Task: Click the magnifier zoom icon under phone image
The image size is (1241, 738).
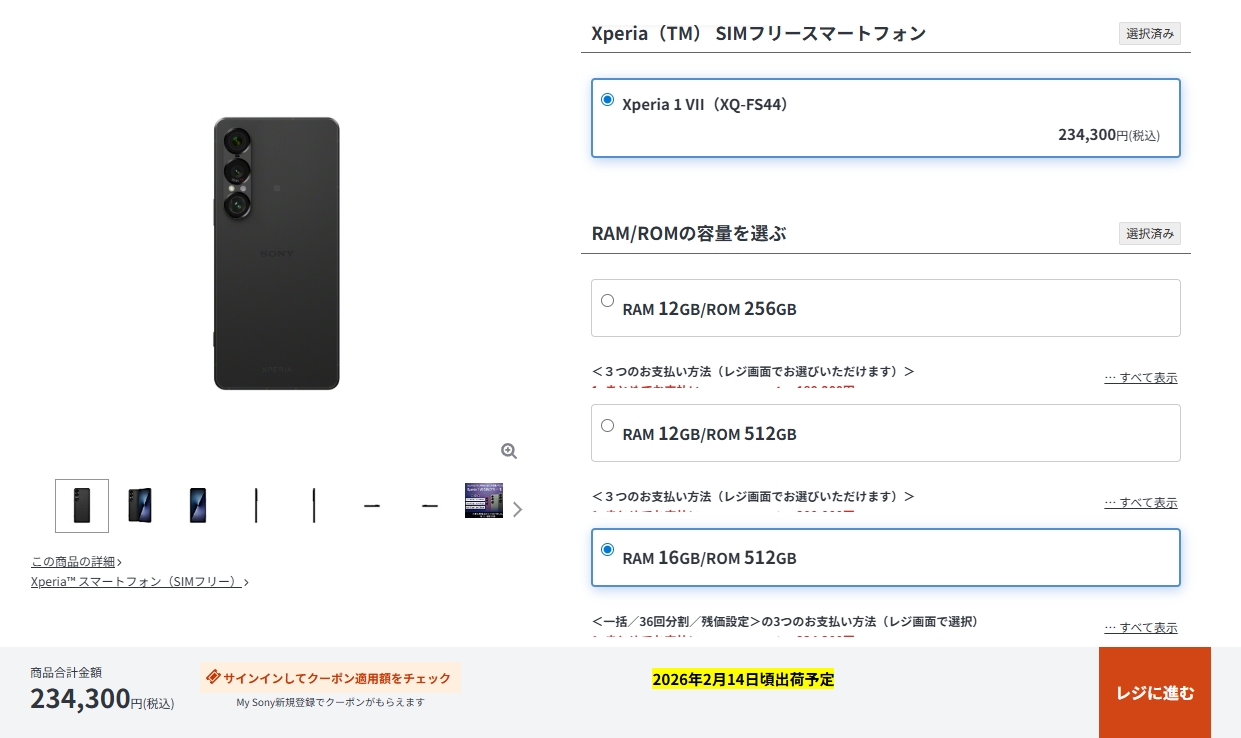Action: (x=509, y=451)
